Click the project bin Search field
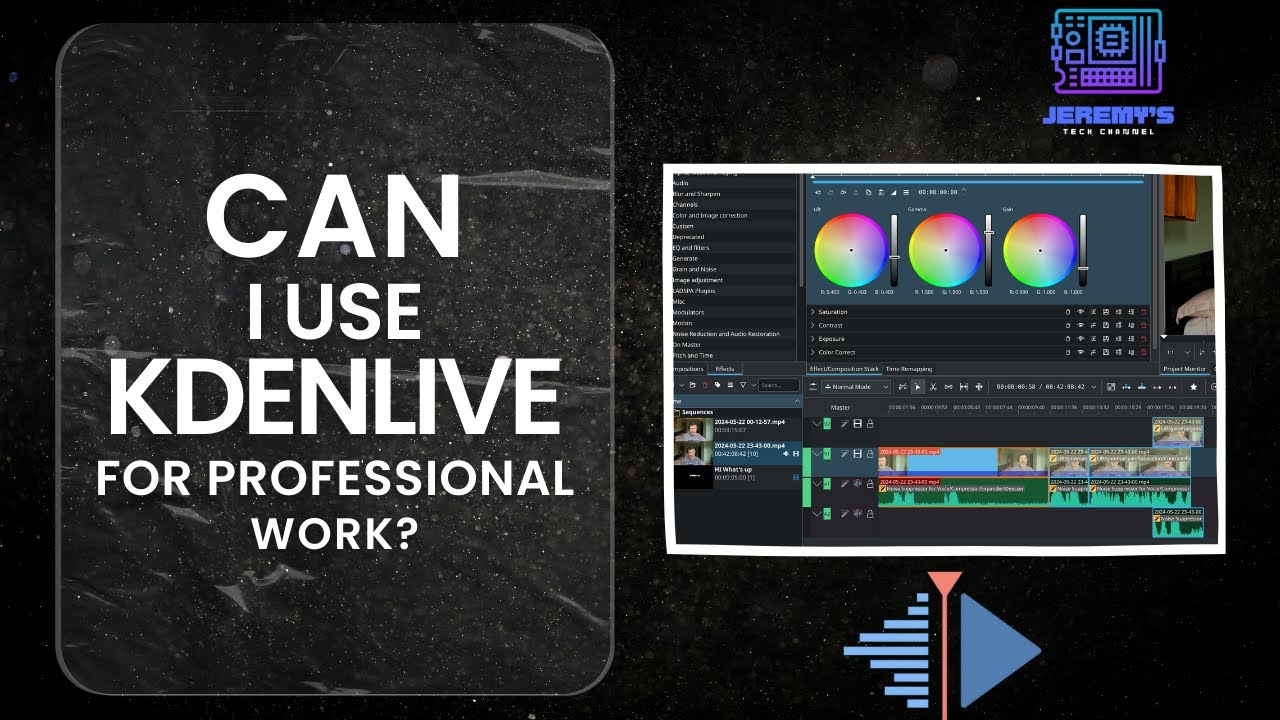The width and height of the screenshot is (1280, 720). [779, 385]
